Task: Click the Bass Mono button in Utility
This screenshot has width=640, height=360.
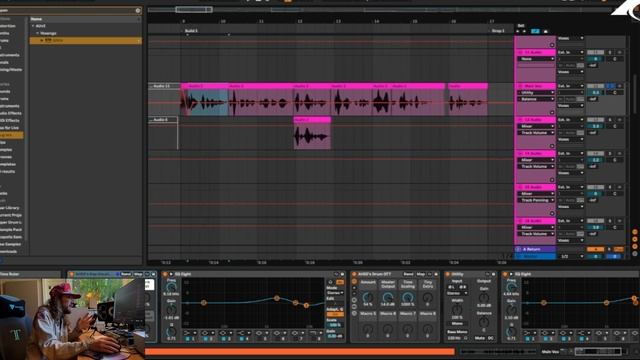Action: (x=457, y=332)
